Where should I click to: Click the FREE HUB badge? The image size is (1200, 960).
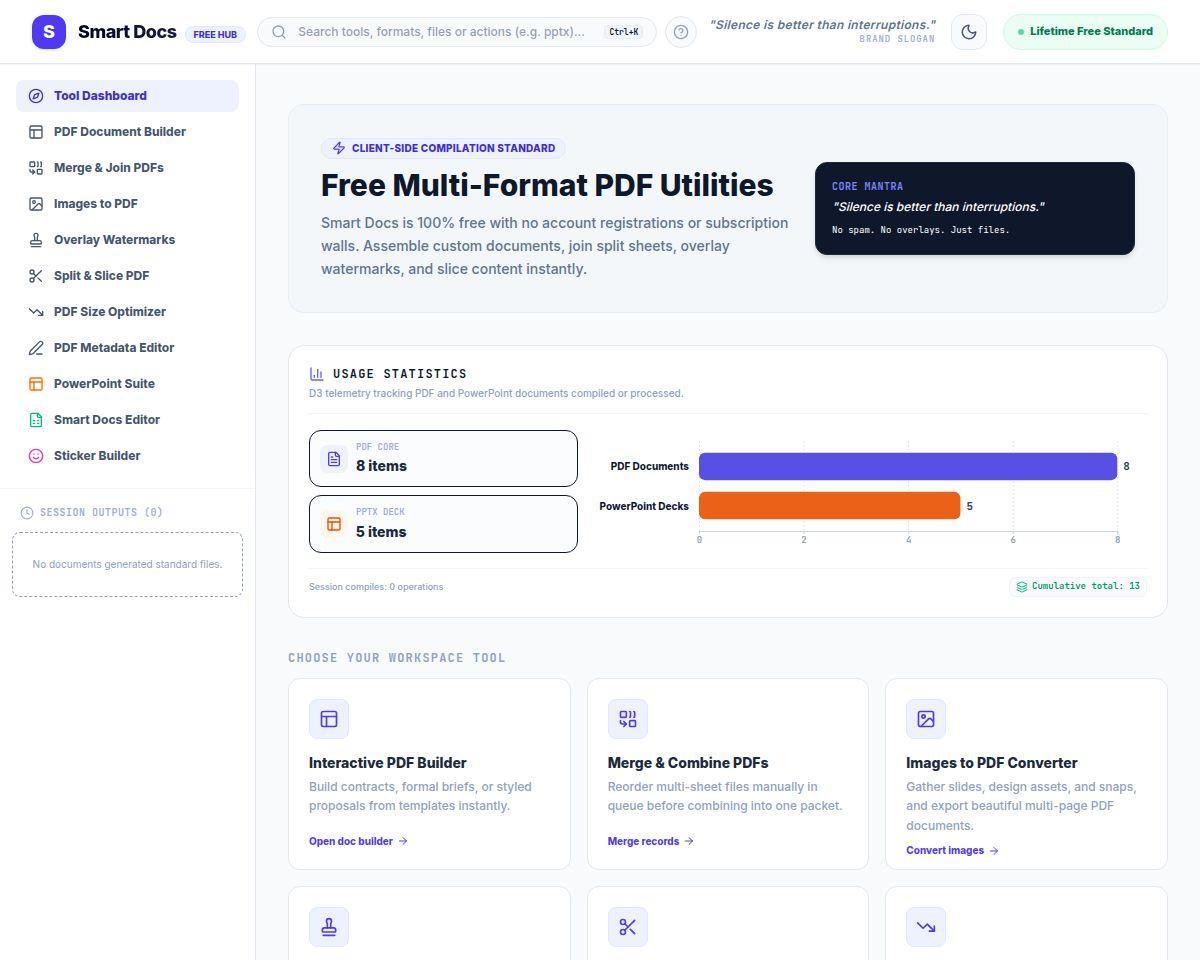[x=215, y=34]
